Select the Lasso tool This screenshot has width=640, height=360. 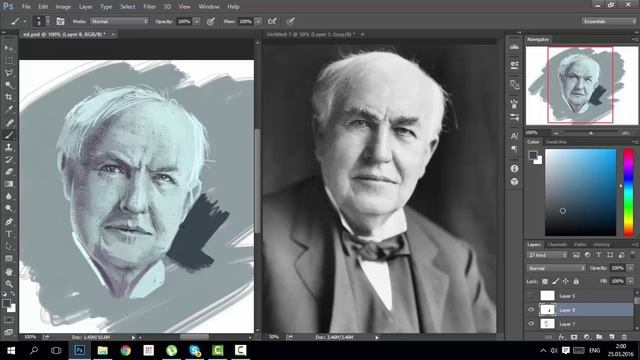click(x=9, y=73)
